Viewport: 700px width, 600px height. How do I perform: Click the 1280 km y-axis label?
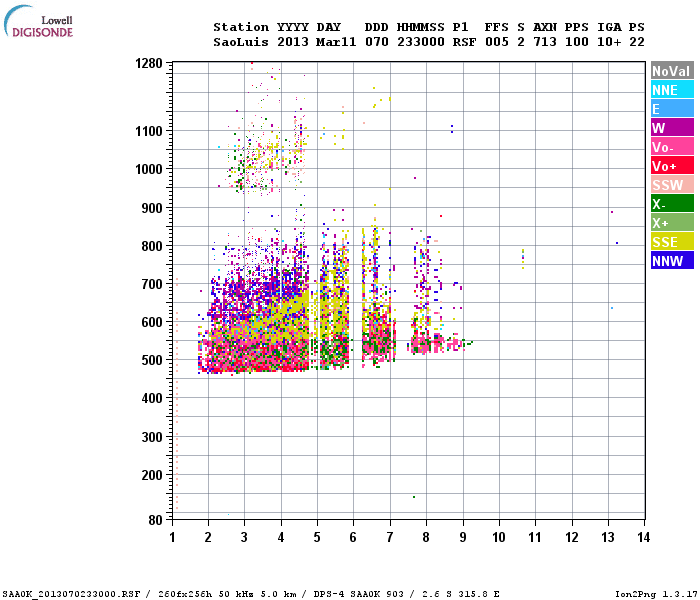149,63
